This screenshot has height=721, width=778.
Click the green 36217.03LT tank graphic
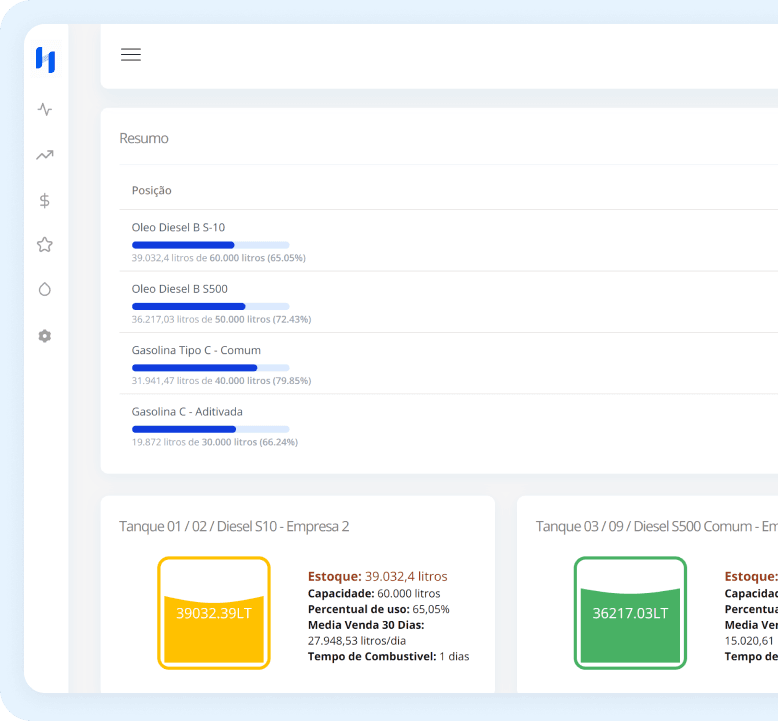point(630,613)
